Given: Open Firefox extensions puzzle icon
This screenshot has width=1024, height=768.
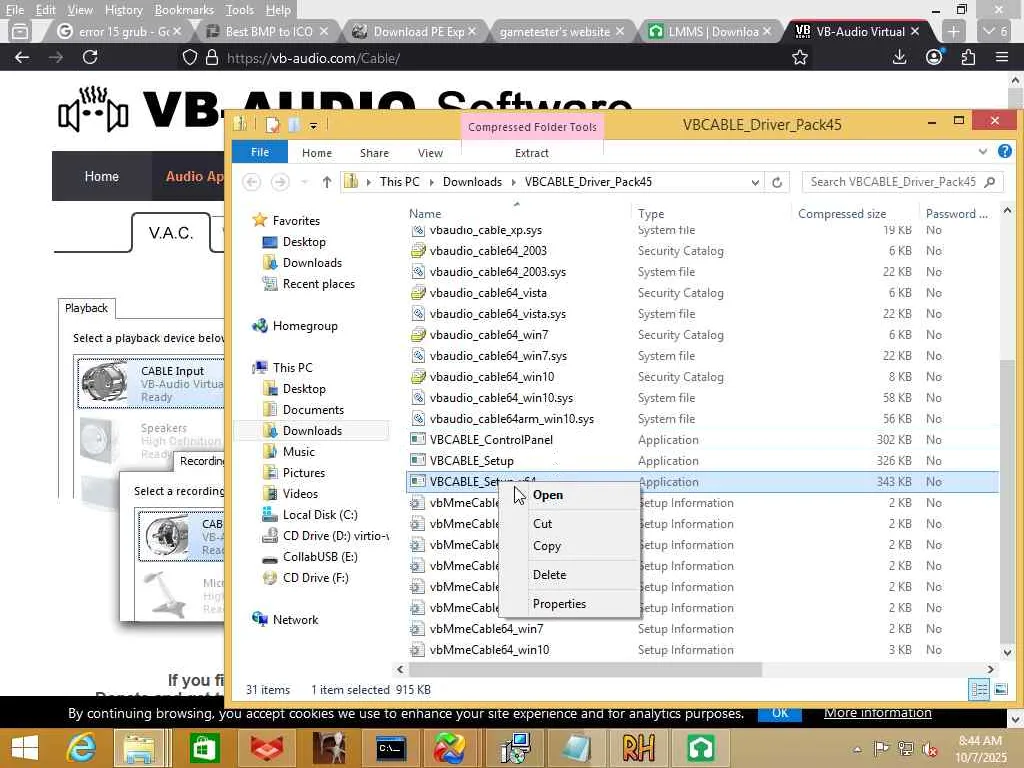Looking at the screenshot, I should (x=968, y=57).
